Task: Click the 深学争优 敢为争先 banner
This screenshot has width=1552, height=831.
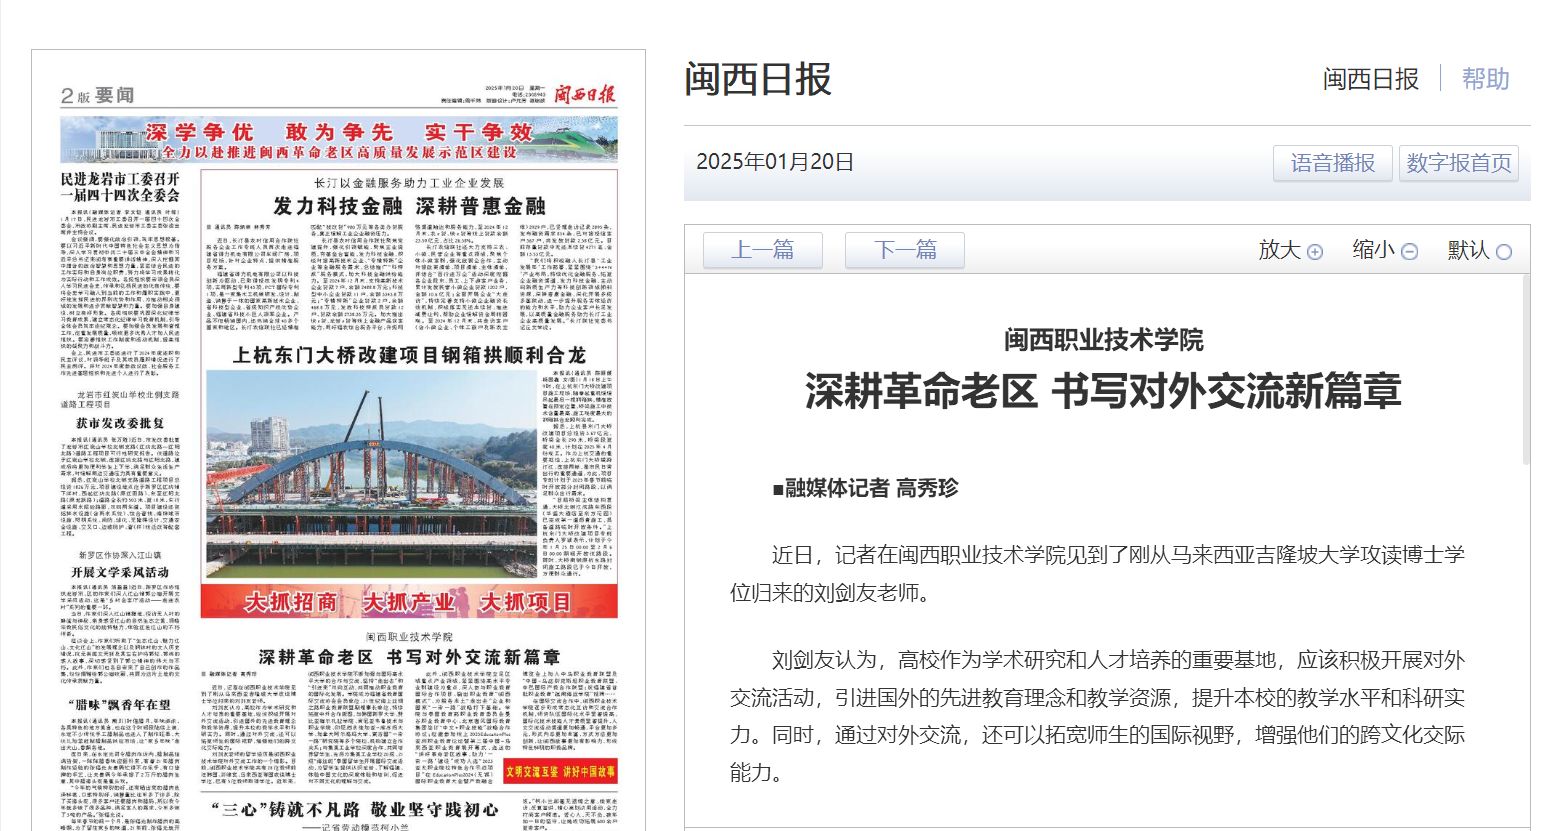Action: pyautogui.click(x=339, y=140)
